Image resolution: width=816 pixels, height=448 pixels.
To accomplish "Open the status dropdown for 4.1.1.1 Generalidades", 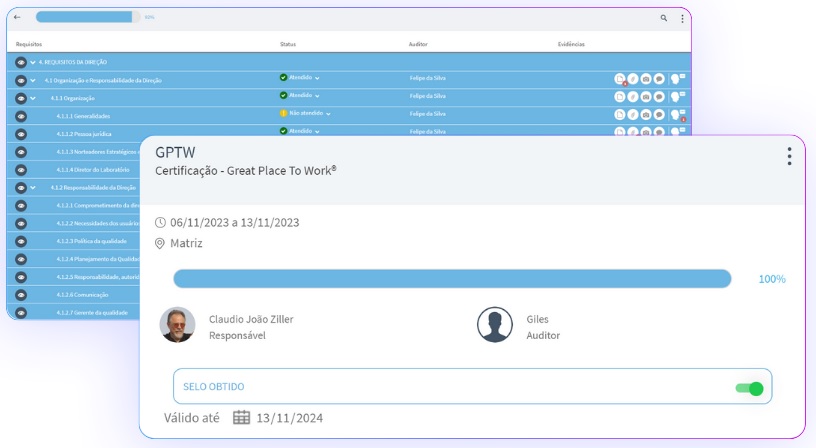I will coord(328,114).
